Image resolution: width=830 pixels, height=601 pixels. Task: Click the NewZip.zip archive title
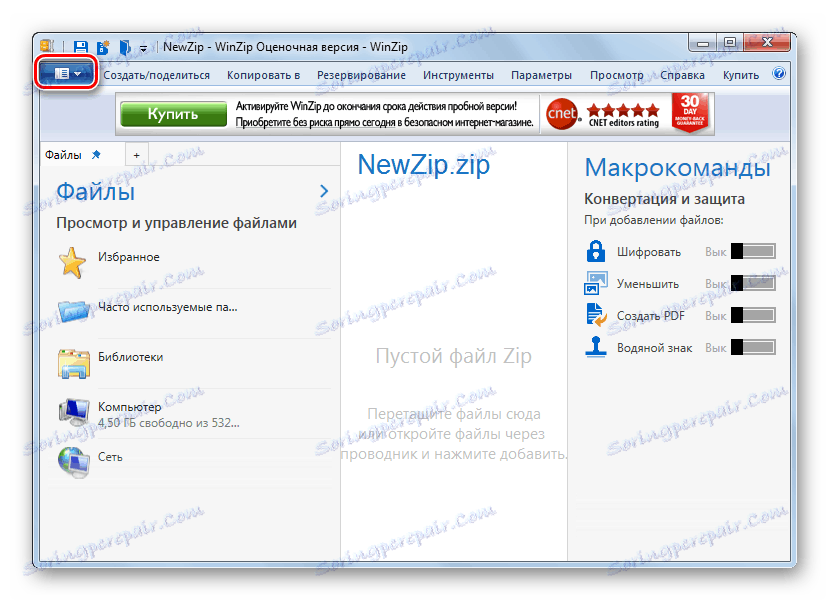coord(423,165)
